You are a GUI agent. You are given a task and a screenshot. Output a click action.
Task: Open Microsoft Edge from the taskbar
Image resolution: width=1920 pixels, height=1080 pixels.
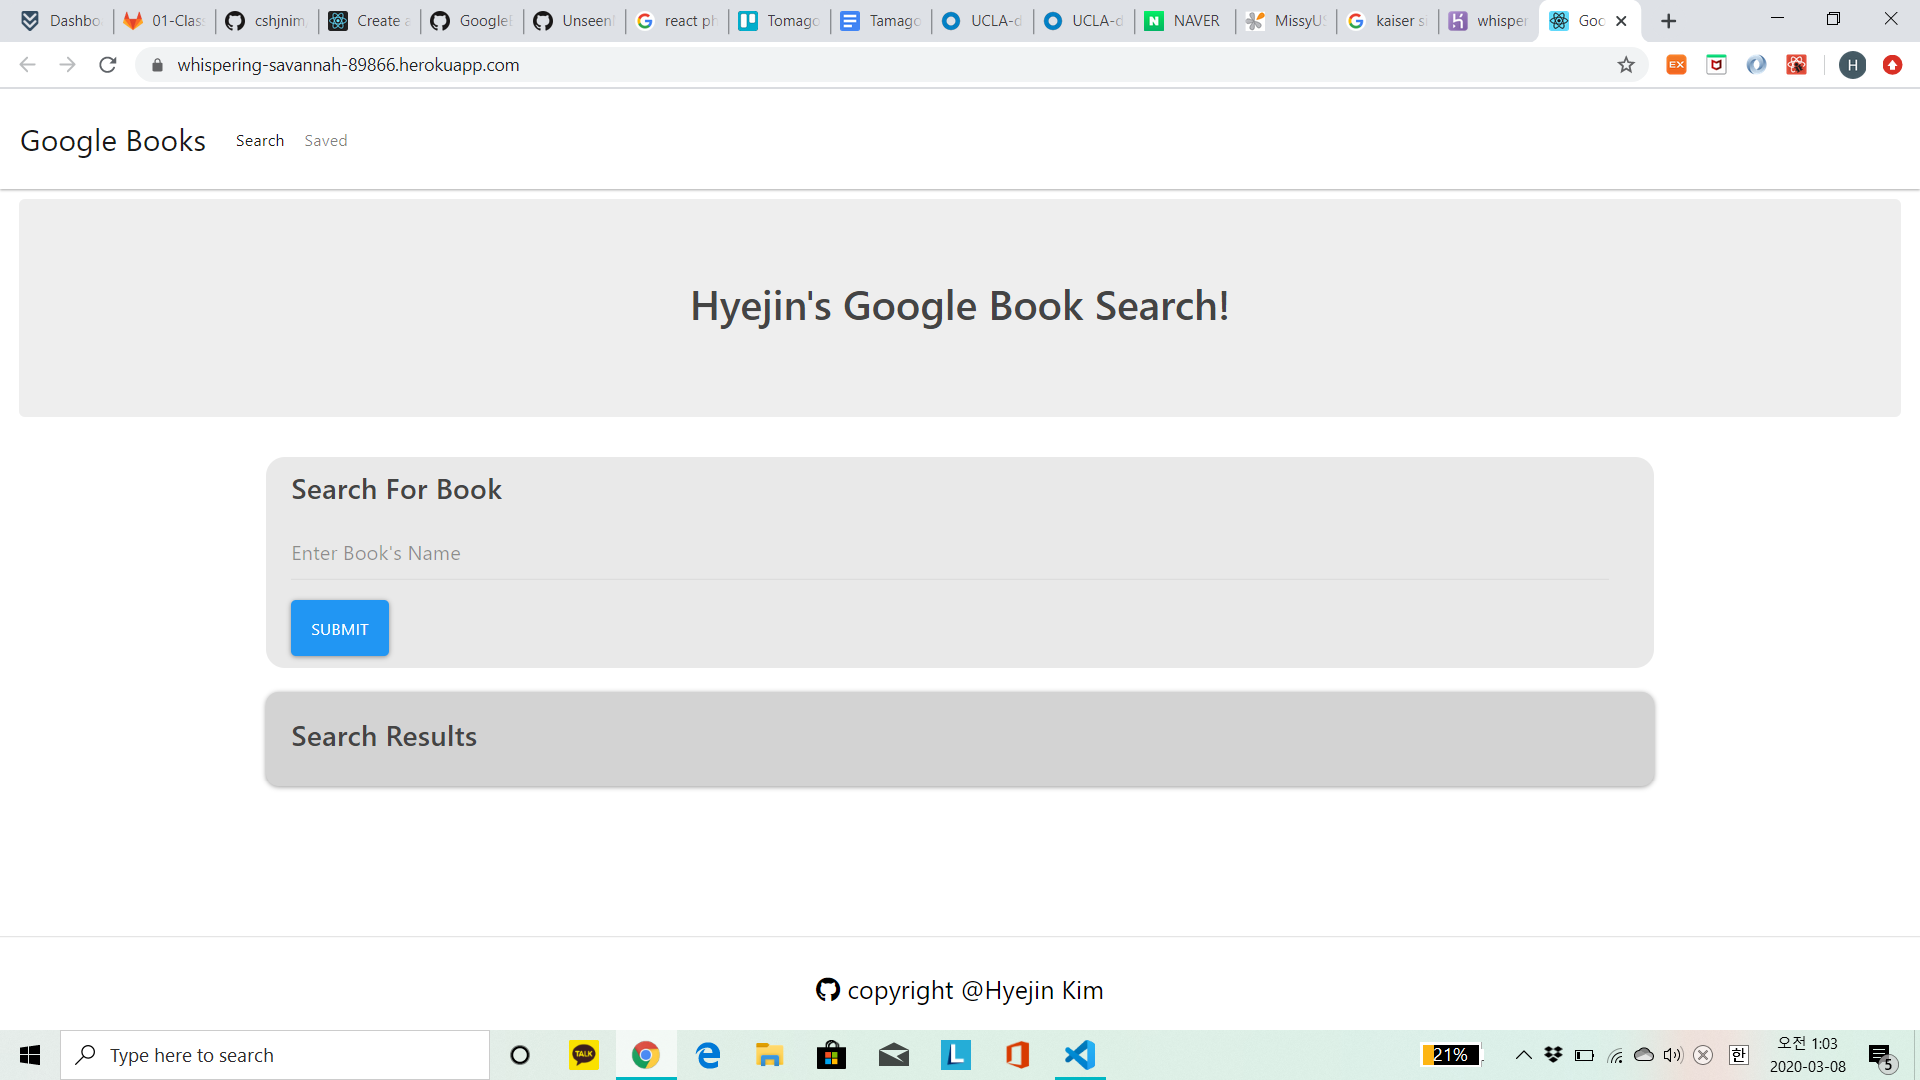(x=708, y=1055)
